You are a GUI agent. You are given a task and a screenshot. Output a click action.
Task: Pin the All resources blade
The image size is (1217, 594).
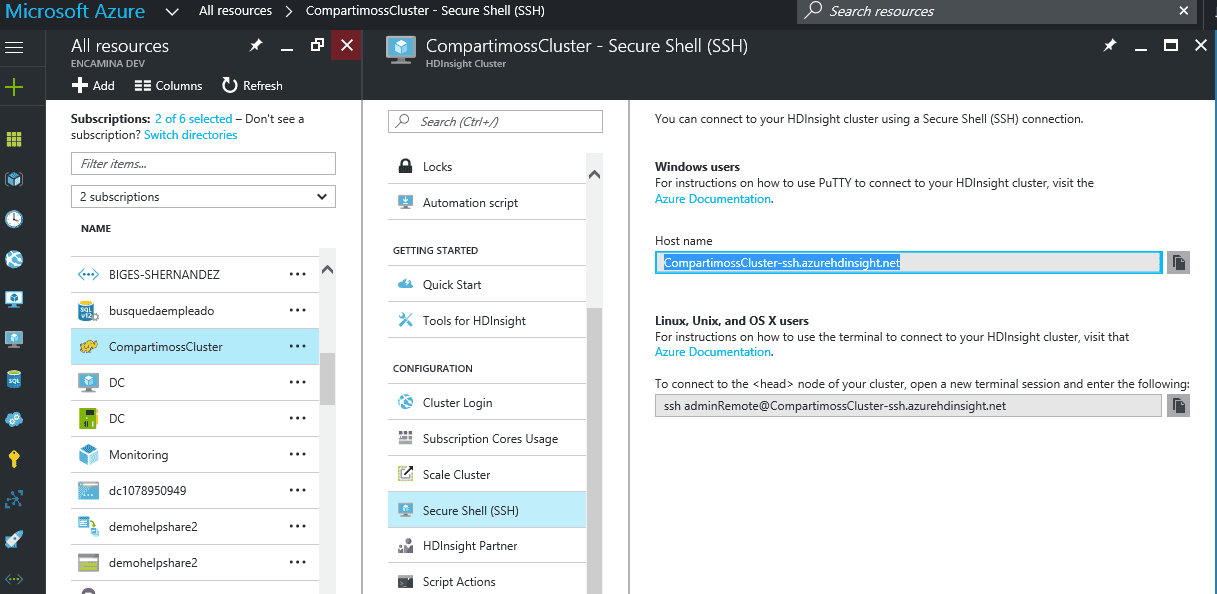pos(256,46)
